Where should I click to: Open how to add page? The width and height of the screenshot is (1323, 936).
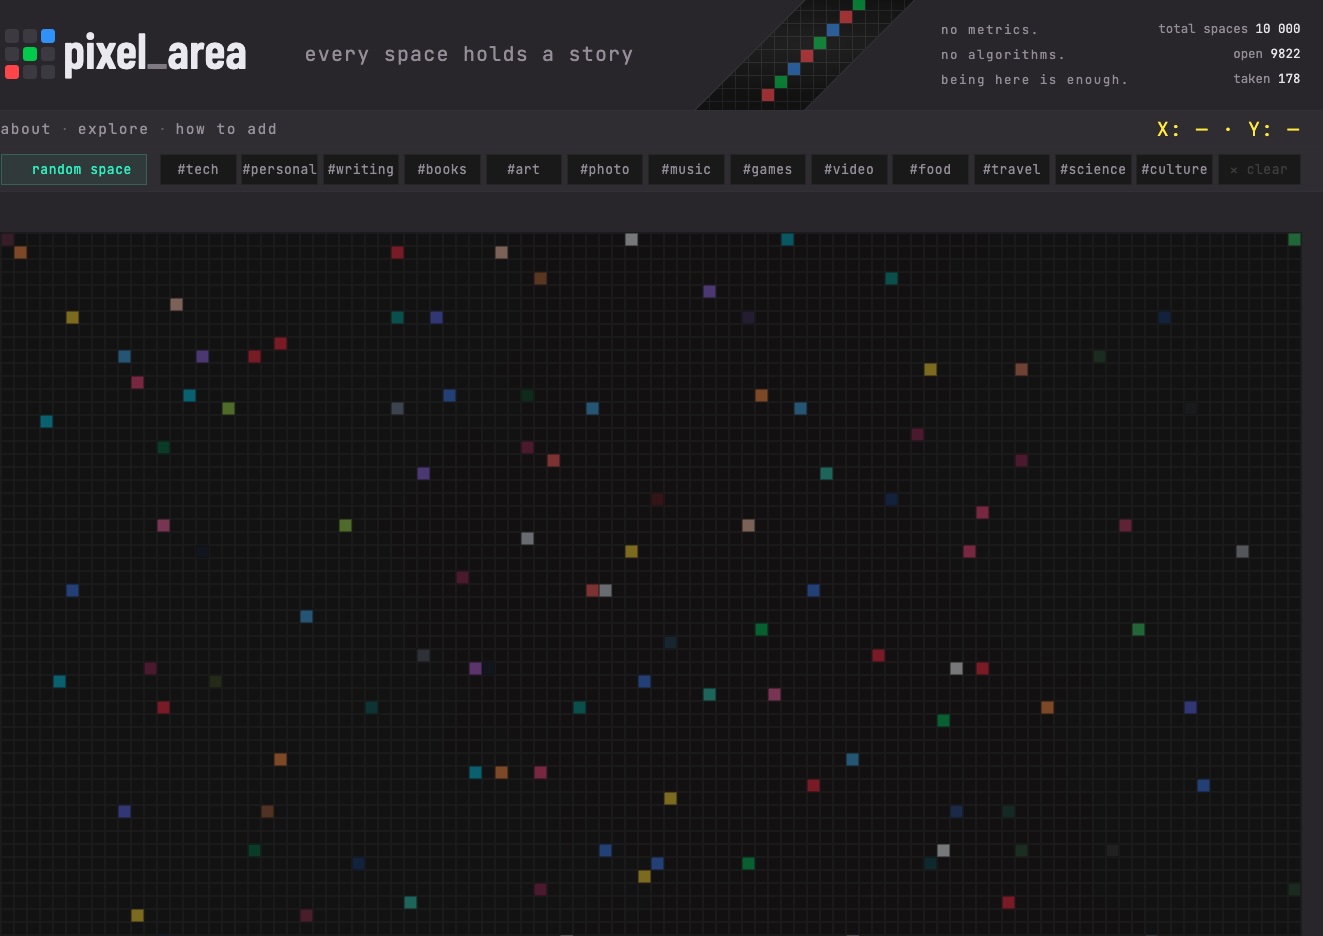226,129
